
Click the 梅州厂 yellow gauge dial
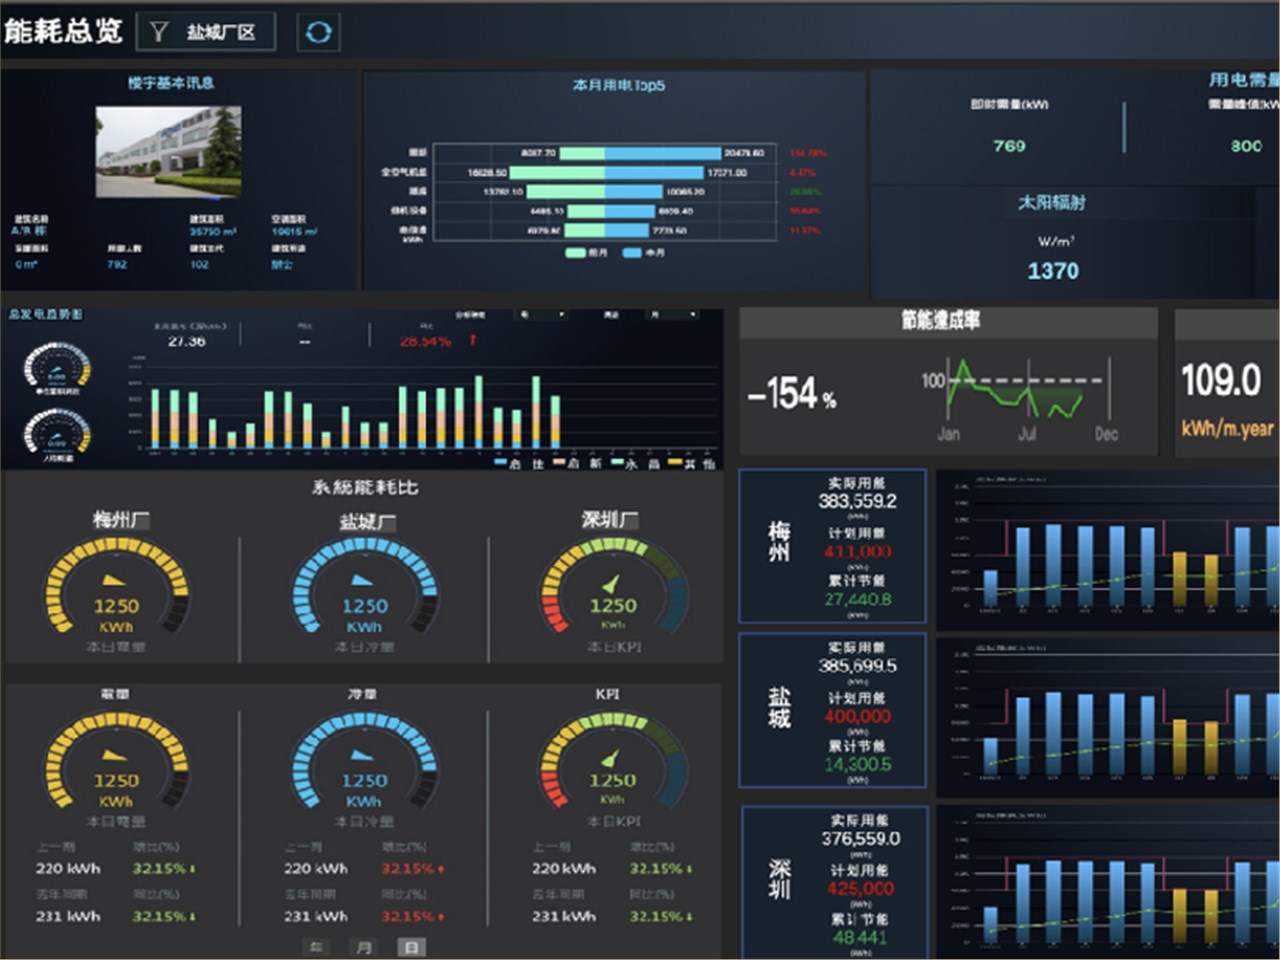(116, 587)
